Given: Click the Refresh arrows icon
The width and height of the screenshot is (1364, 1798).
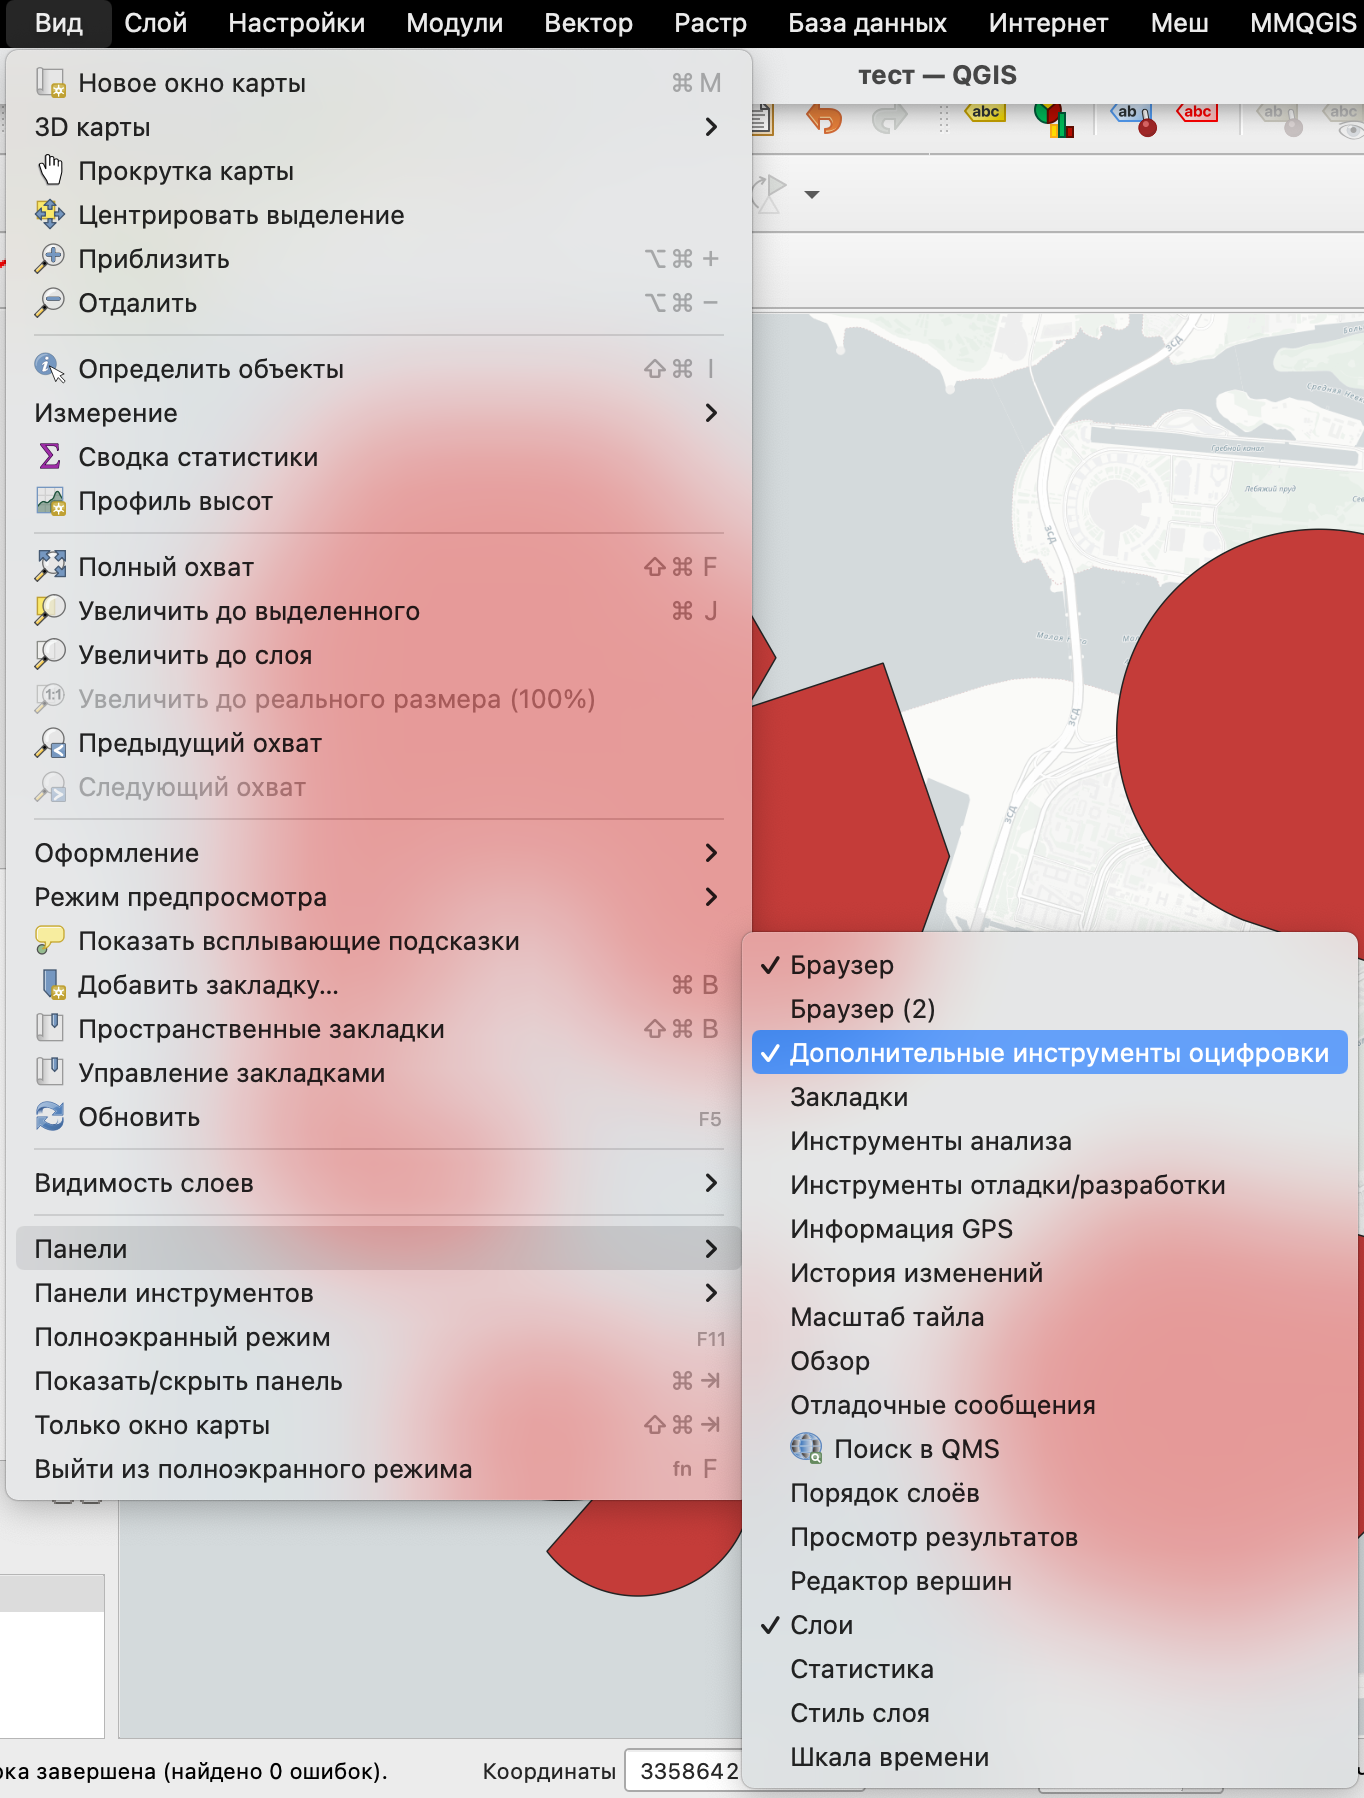Looking at the screenshot, I should (x=50, y=1117).
